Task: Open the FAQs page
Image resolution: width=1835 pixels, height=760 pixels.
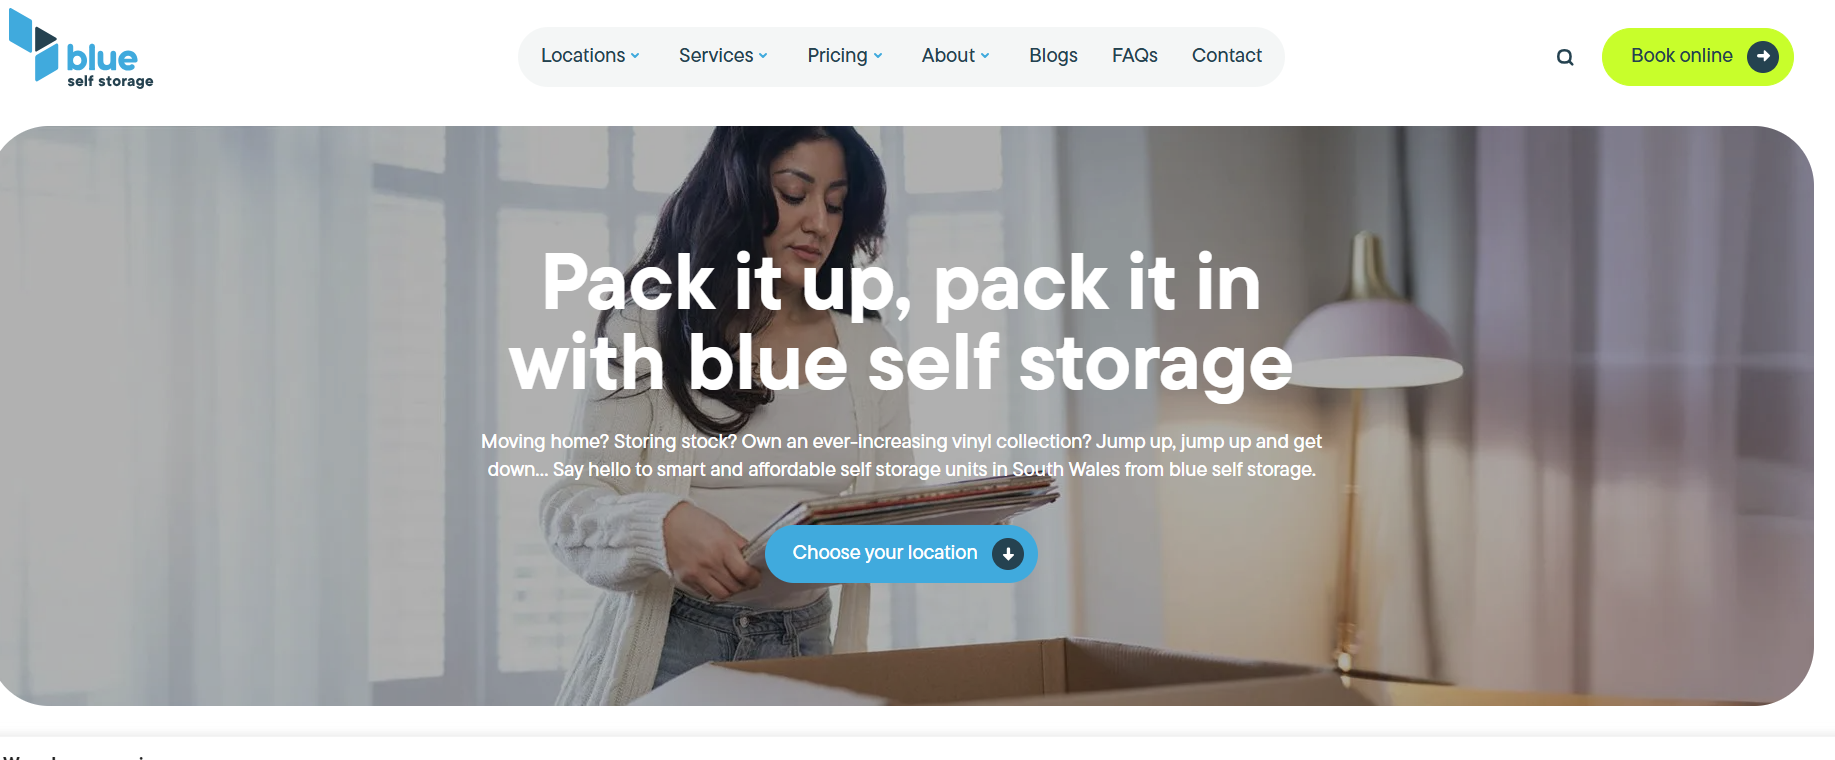Action: coord(1135,56)
